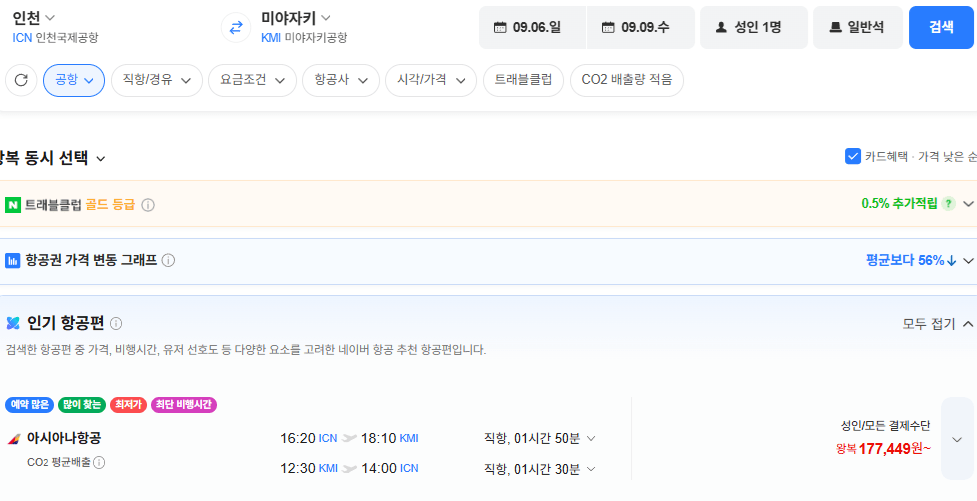Open the 항공사 filter dropdown
This screenshot has height=501, width=977.
pyautogui.click(x=341, y=80)
